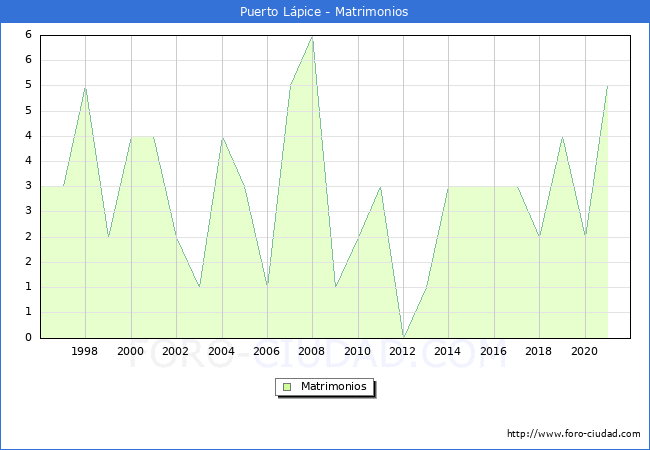
Task: Click the 2012 zero data point
Action: click(x=404, y=337)
